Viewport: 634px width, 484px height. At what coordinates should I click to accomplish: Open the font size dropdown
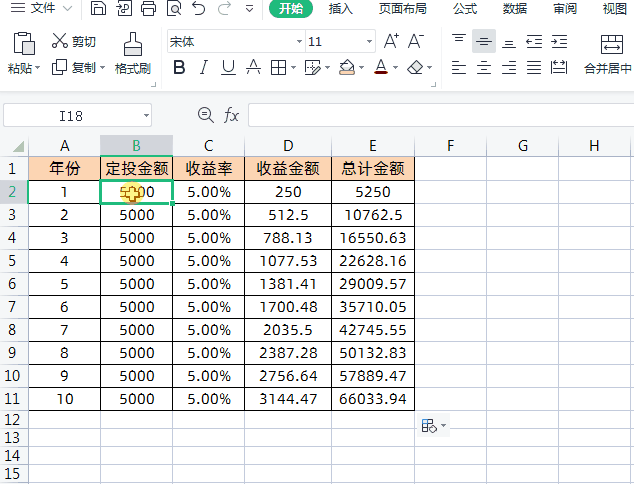point(369,41)
